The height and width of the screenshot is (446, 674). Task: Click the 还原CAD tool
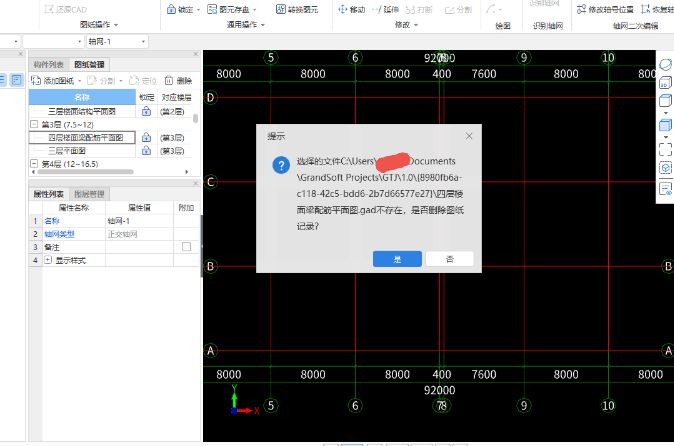[x=65, y=9]
